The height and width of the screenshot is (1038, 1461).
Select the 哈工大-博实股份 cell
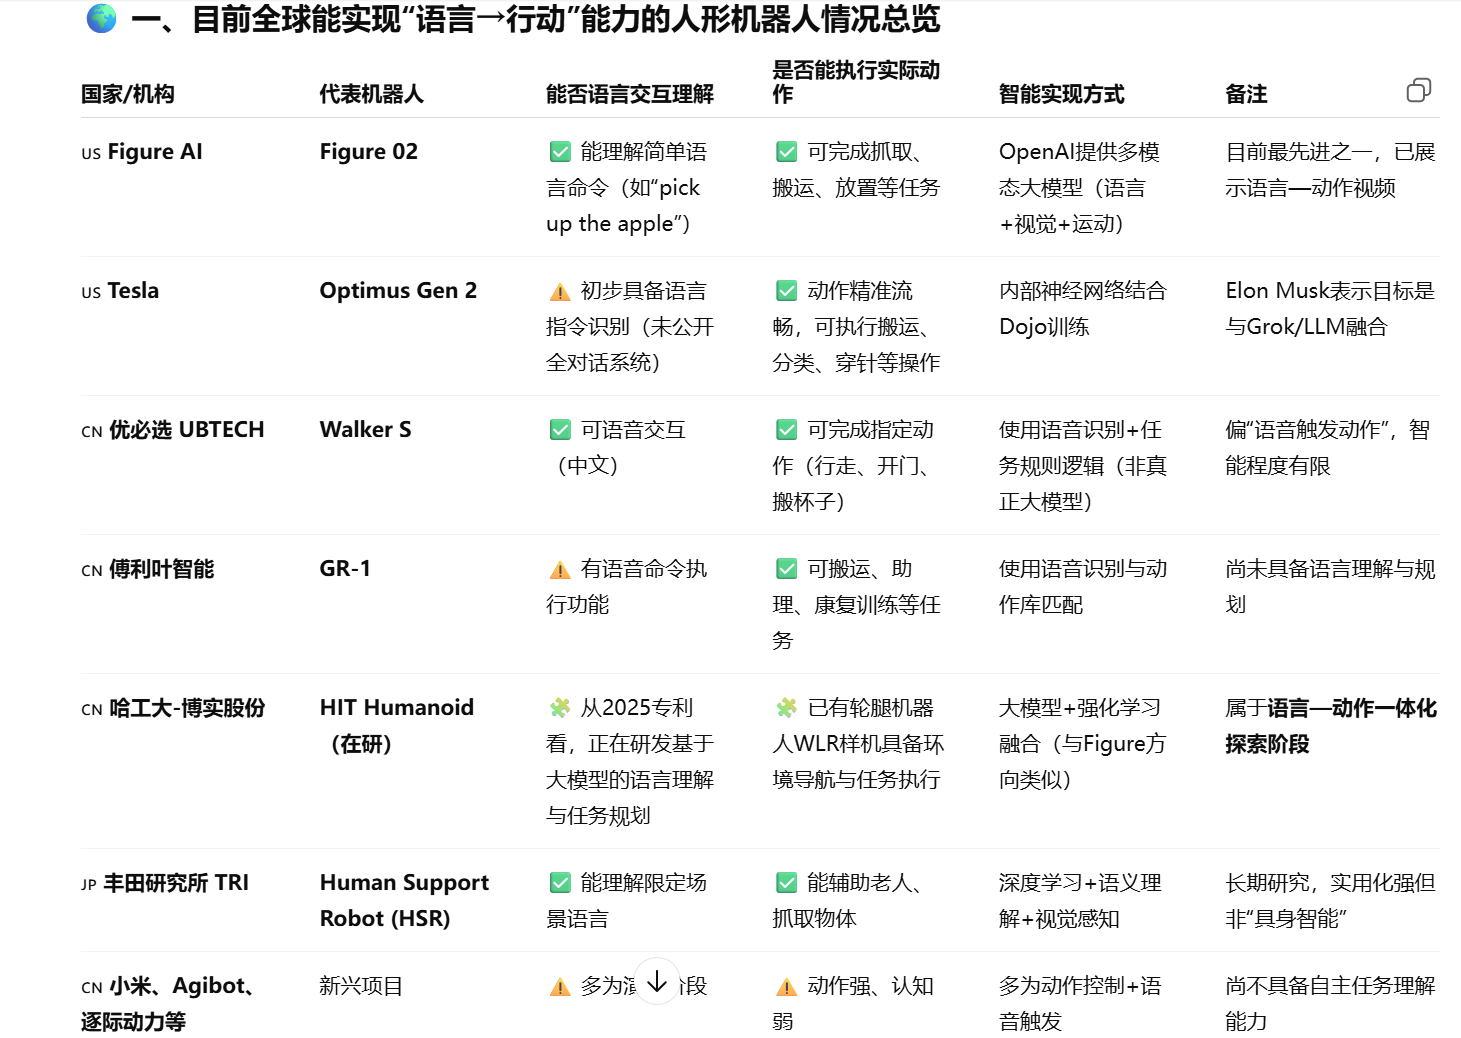tap(173, 708)
